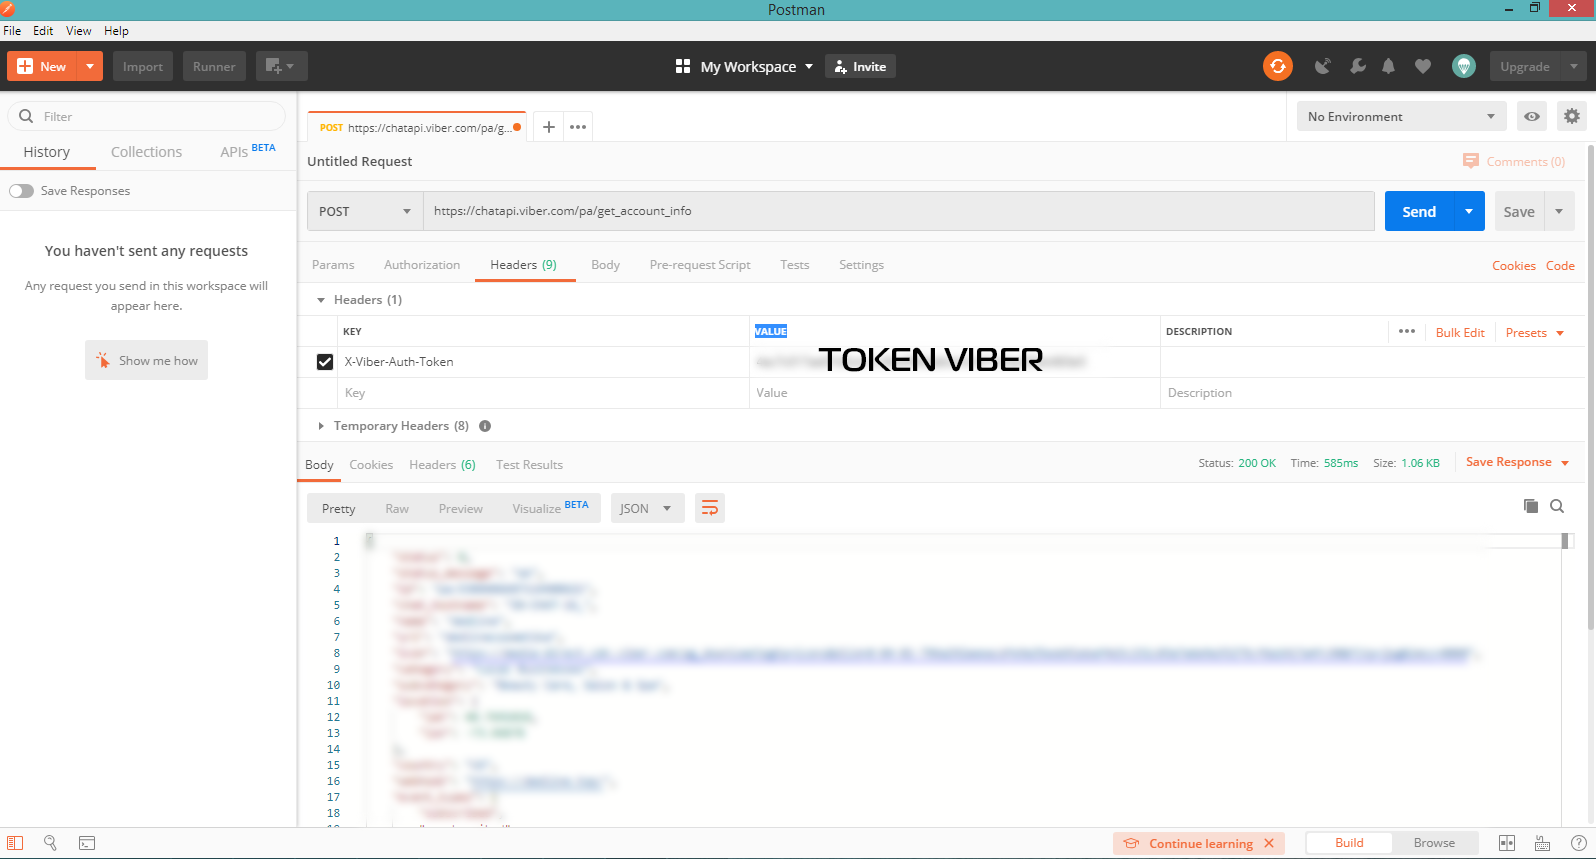Open the Save button dropdown arrow
This screenshot has width=1596, height=859.
(1559, 211)
